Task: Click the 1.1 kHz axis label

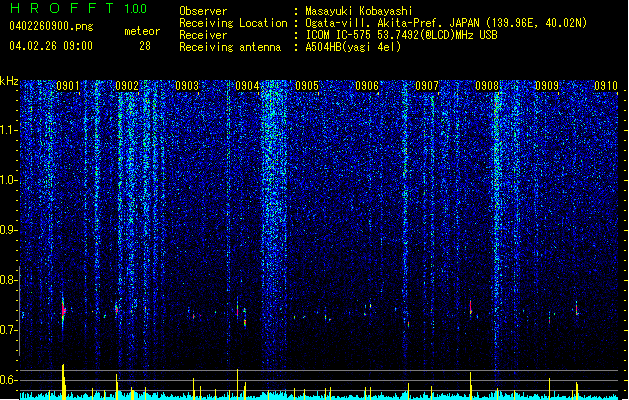Action: (x=8, y=130)
